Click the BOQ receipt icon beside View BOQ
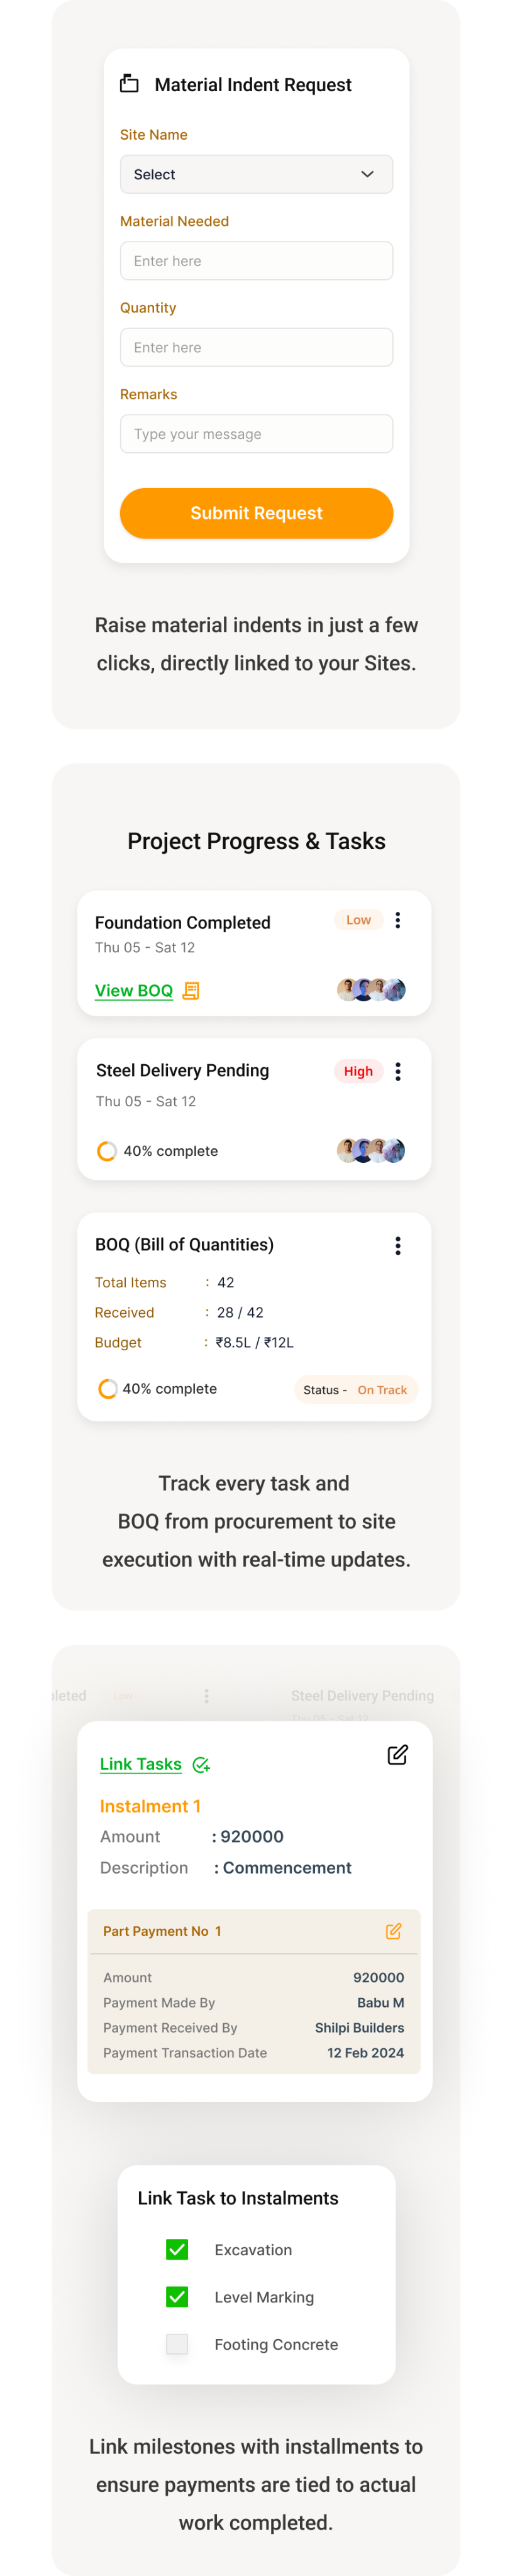This screenshot has width=510, height=2576. (x=191, y=991)
